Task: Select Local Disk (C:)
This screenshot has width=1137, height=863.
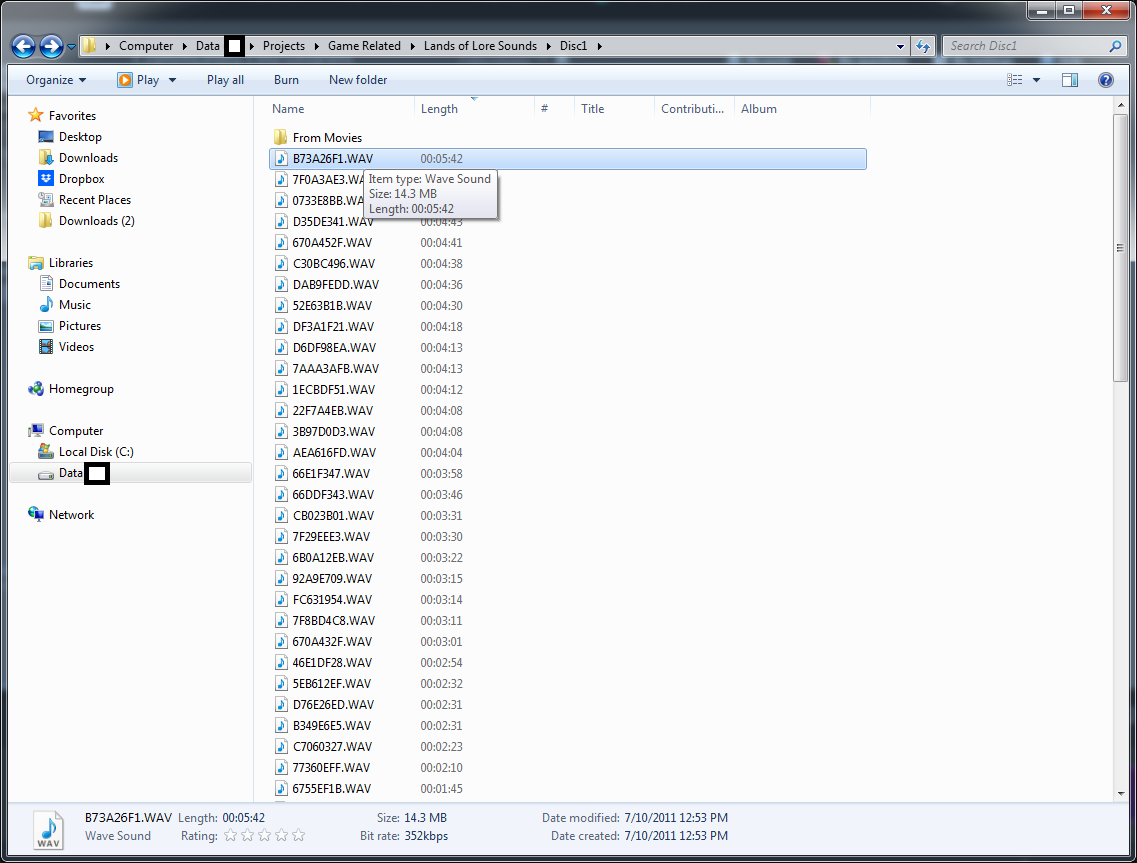Action: pos(96,452)
